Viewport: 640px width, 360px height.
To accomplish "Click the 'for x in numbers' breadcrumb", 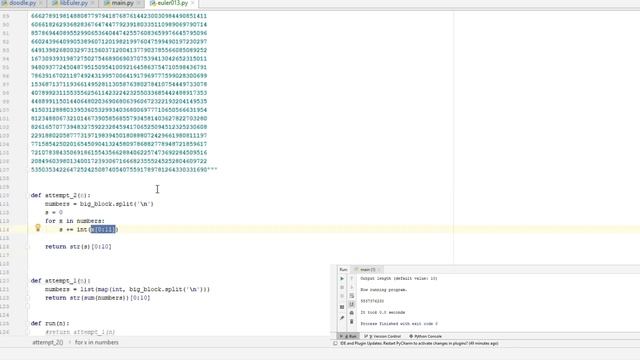I will (x=97, y=342).
